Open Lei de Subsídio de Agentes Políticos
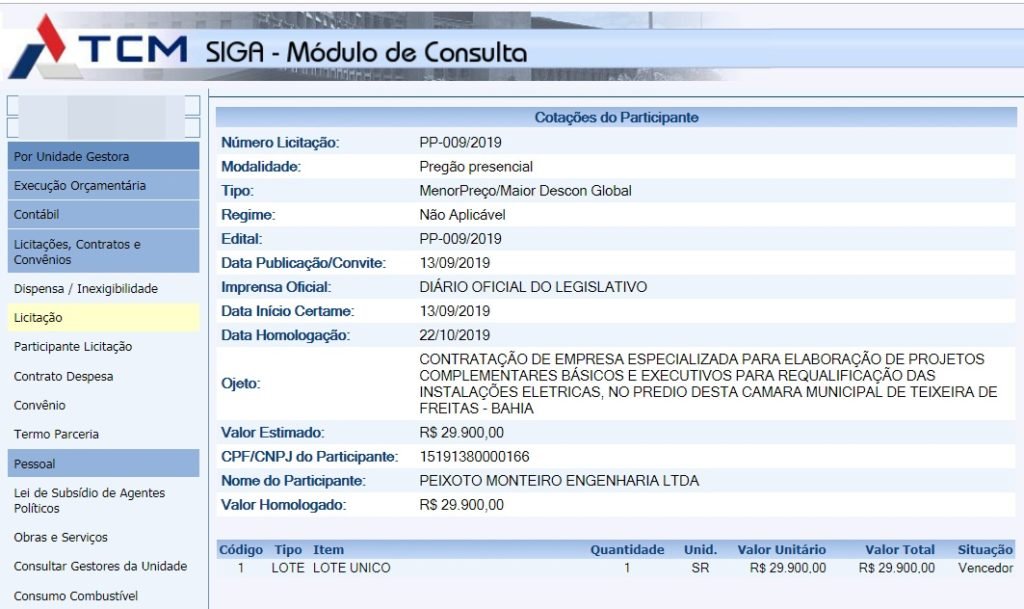This screenshot has width=1024, height=609. click(89, 500)
